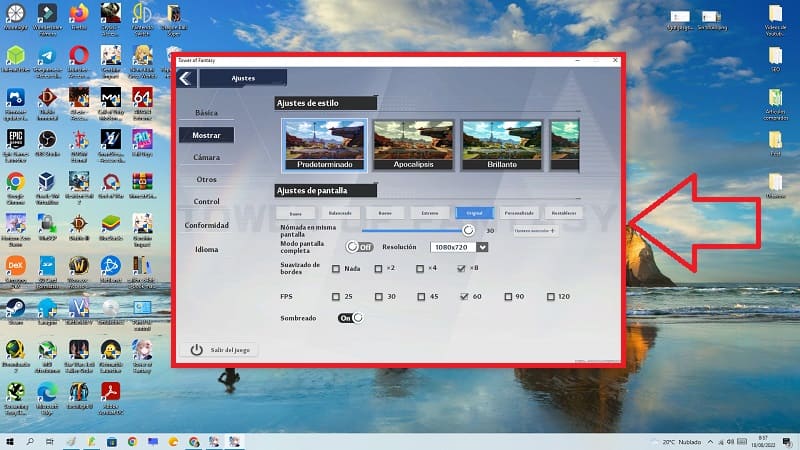800x450 pixels.
Task: Open Microsoft Store from the taskbar
Action: 112,441
